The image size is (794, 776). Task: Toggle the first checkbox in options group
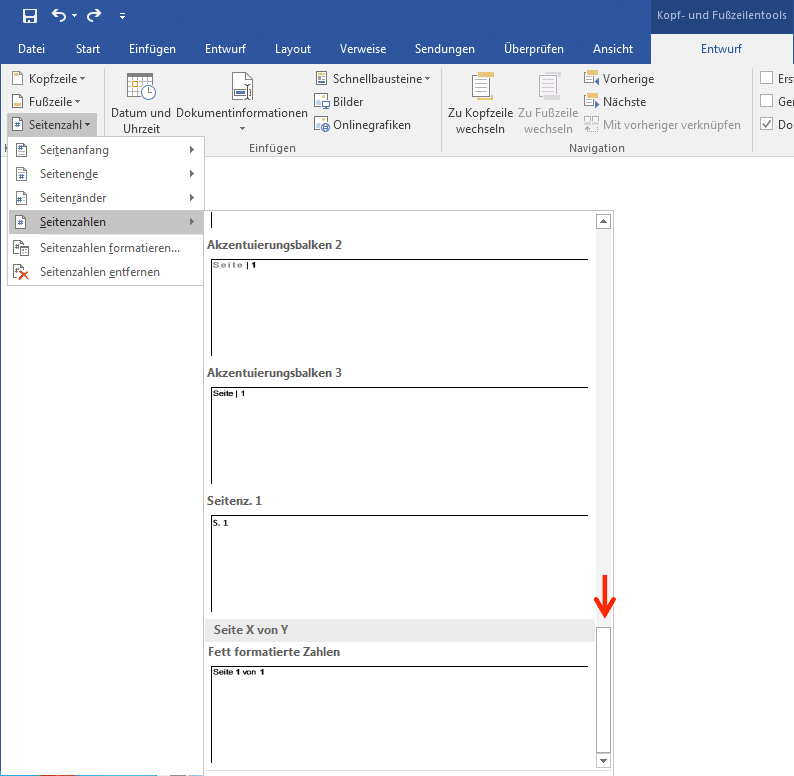pyautogui.click(x=767, y=78)
